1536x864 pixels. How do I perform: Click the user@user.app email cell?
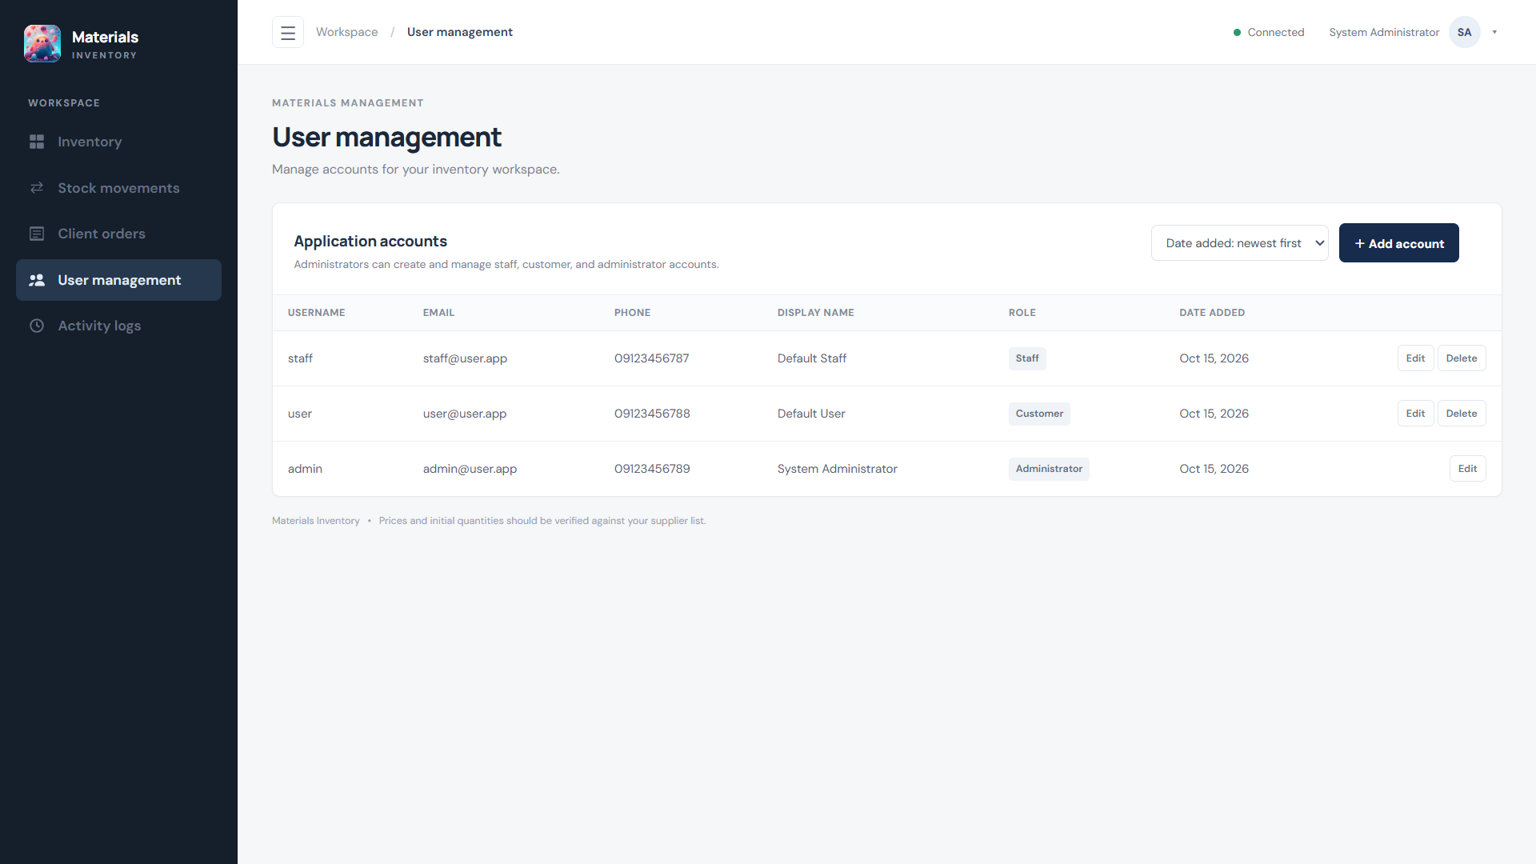click(465, 413)
